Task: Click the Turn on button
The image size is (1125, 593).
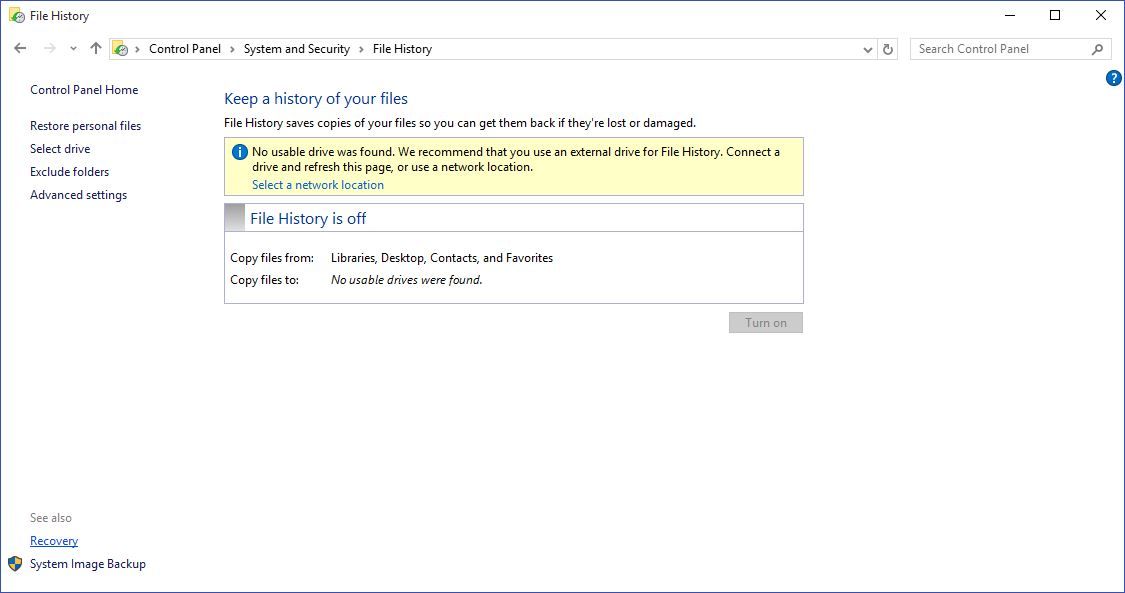Action: (x=765, y=322)
